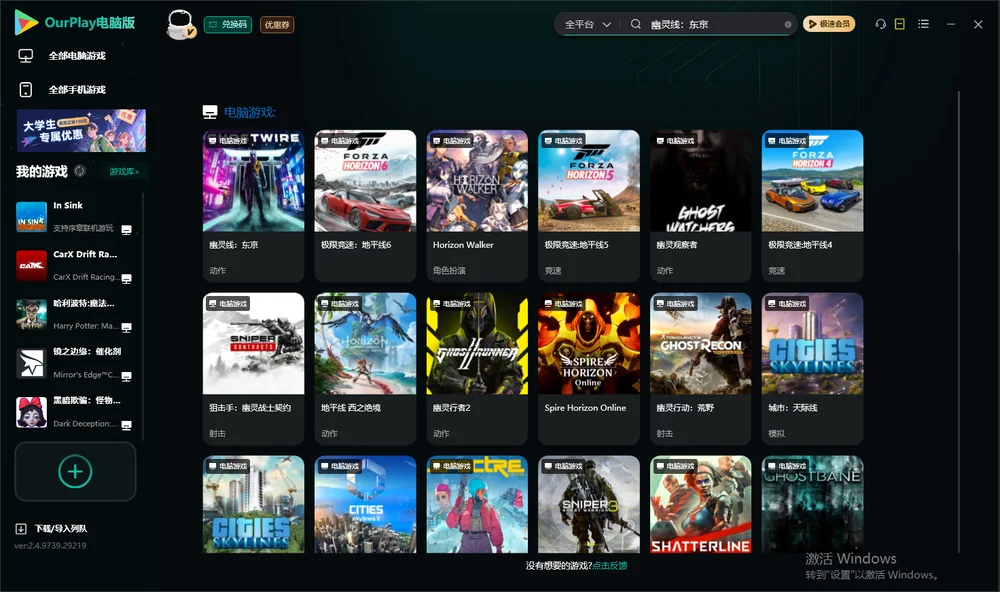Click the search field containing 幽灵线: 东京

tap(714, 24)
